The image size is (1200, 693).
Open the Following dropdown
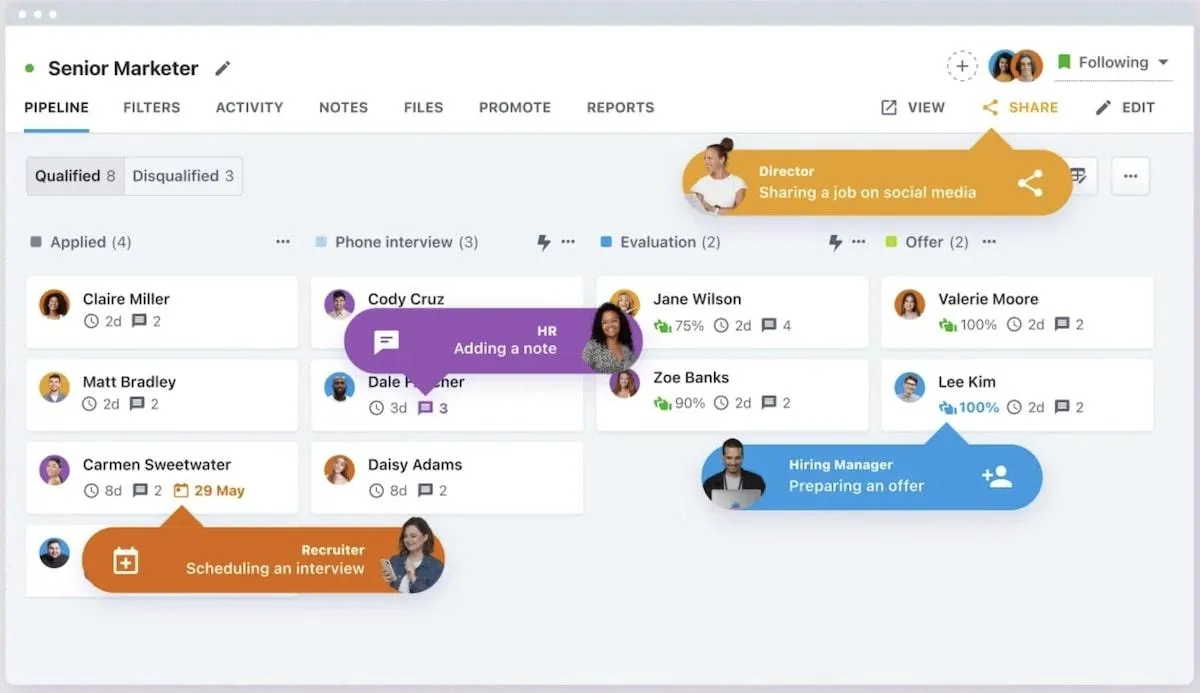pyautogui.click(x=1113, y=63)
